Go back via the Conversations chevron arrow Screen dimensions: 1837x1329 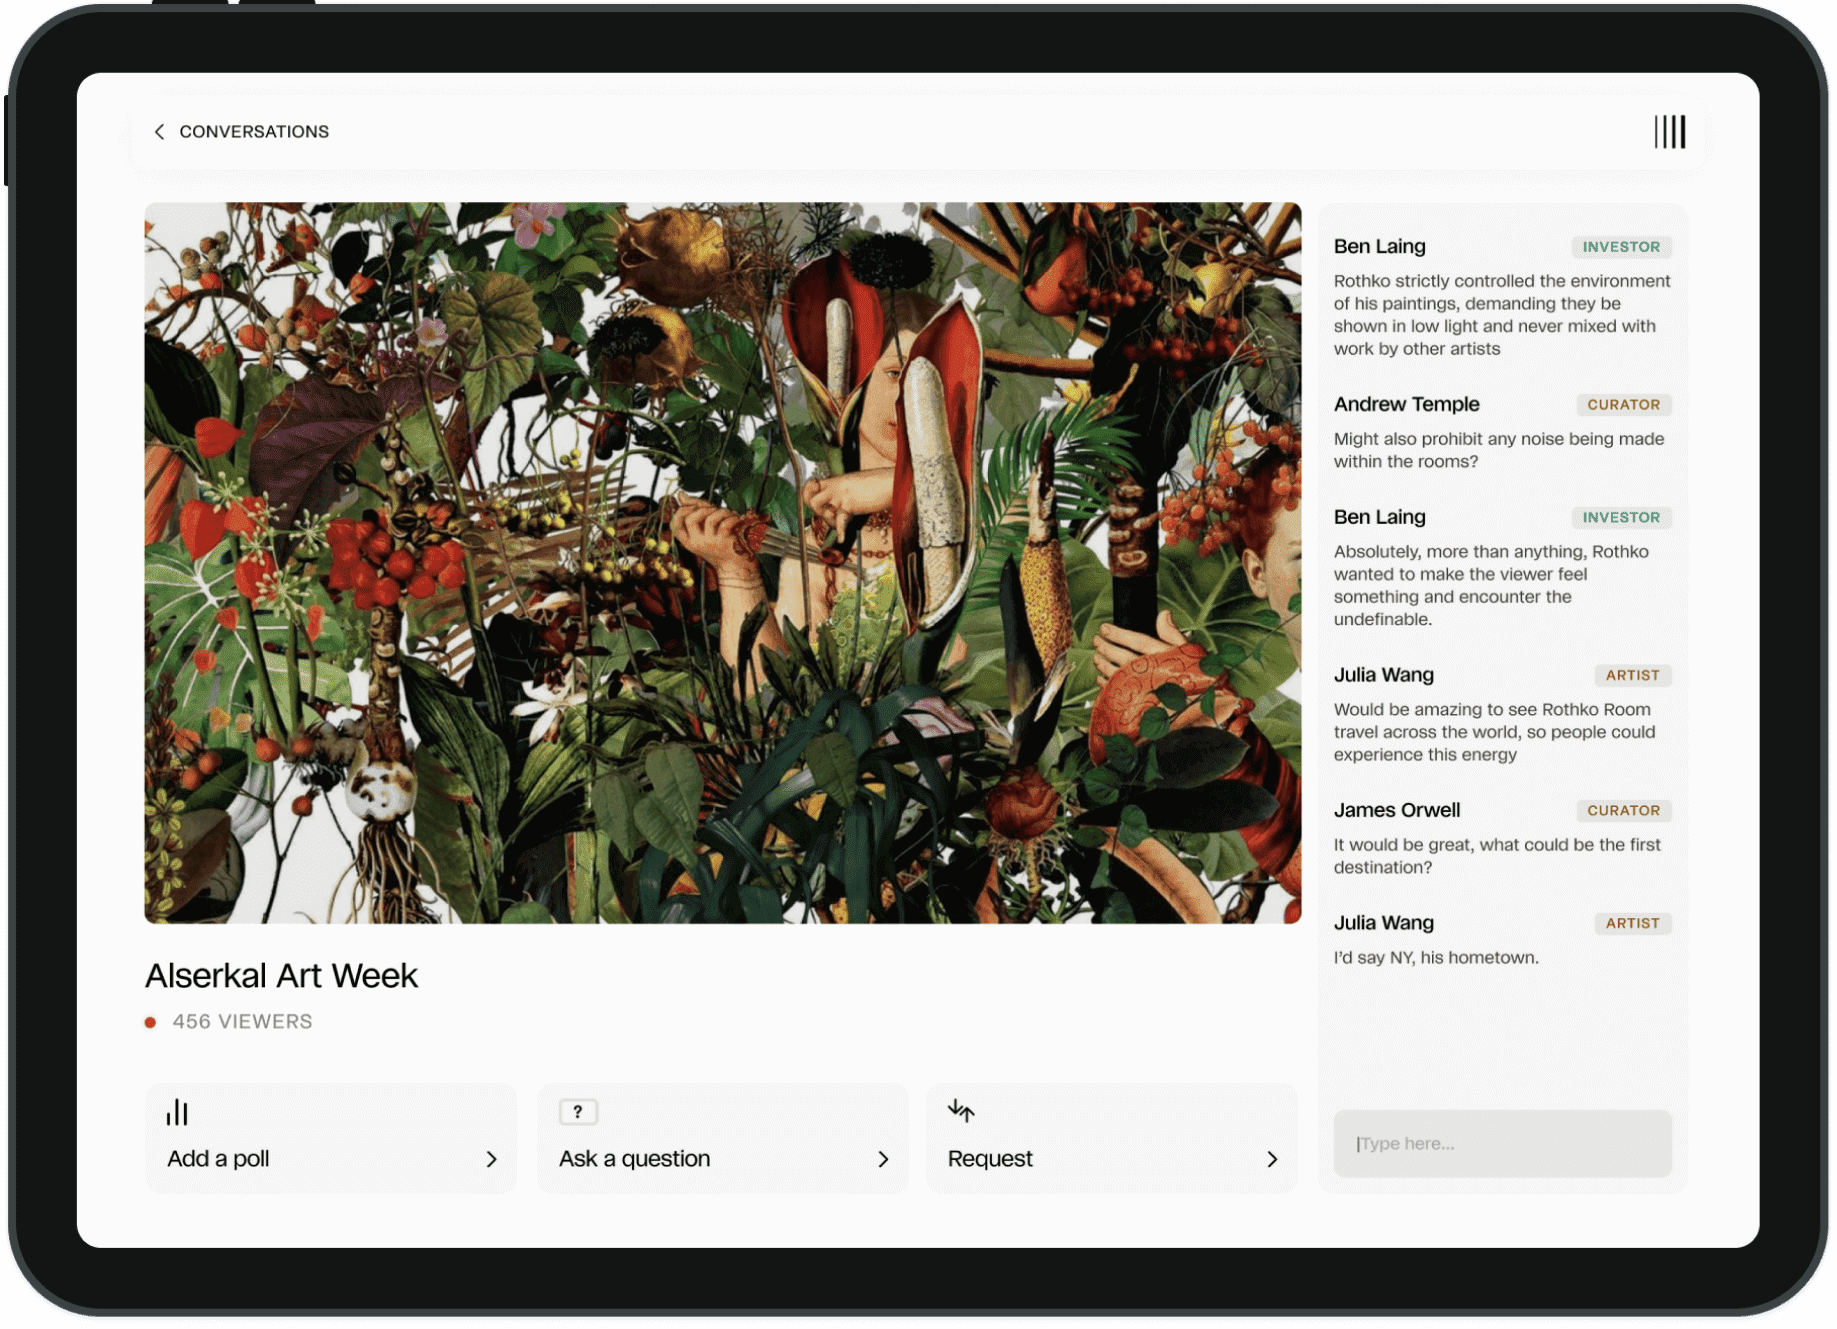[x=159, y=132]
